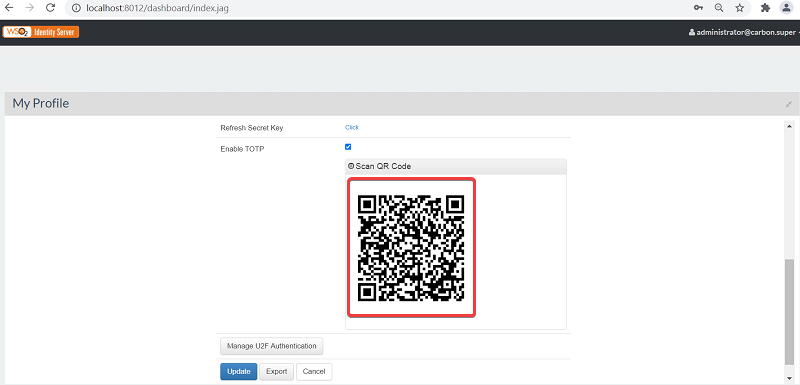Click the Refresh Secret Key link
The image size is (800, 385).
point(352,127)
